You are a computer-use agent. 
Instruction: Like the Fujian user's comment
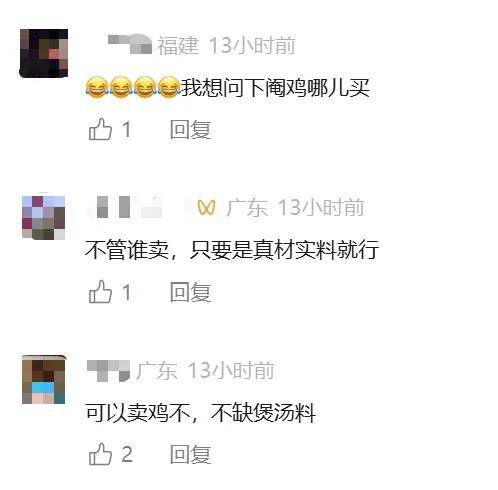point(100,129)
